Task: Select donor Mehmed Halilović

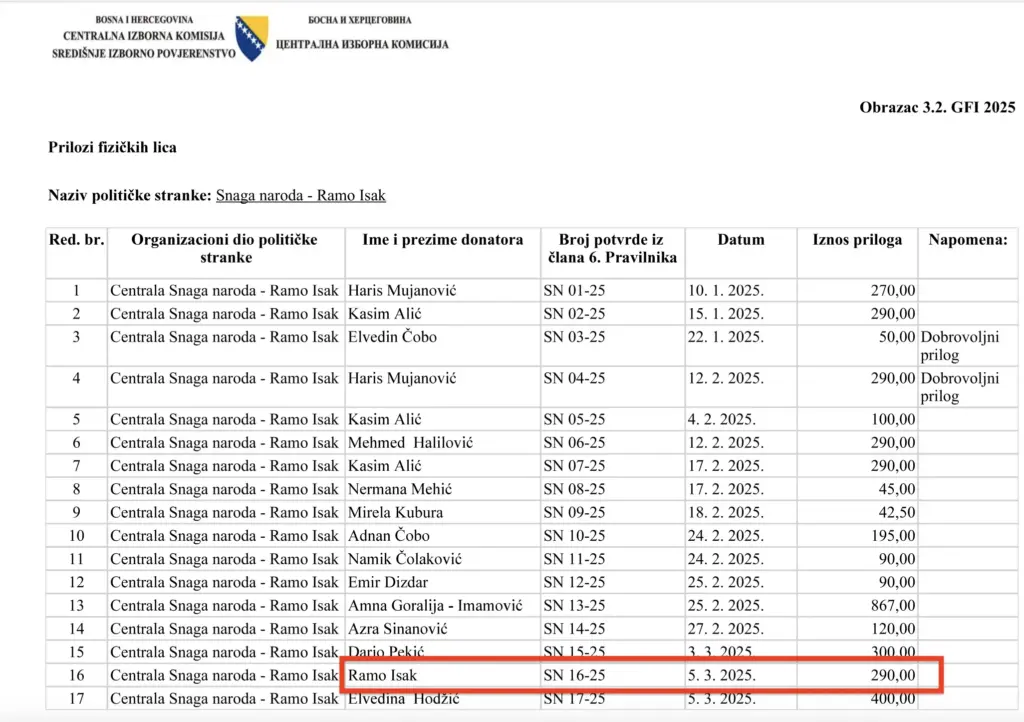Action: (410, 443)
